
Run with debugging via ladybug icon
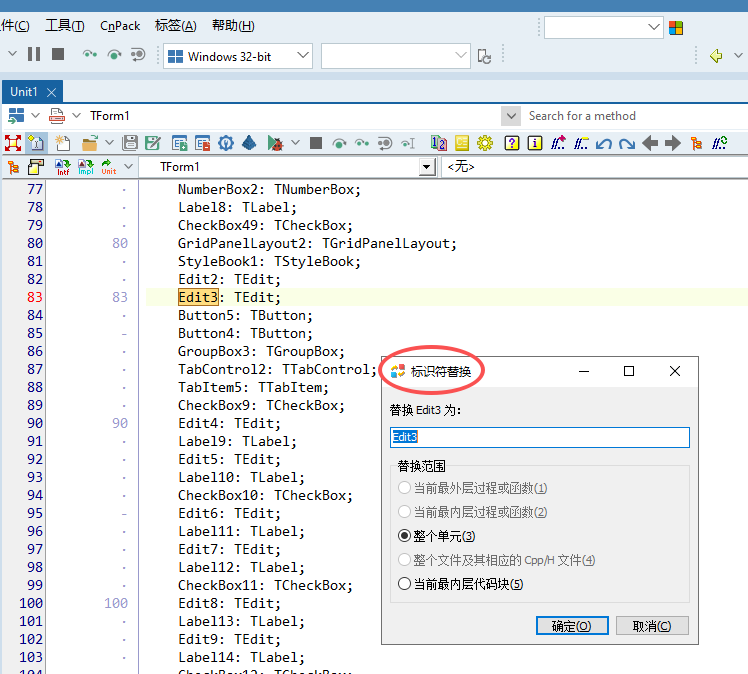275,143
